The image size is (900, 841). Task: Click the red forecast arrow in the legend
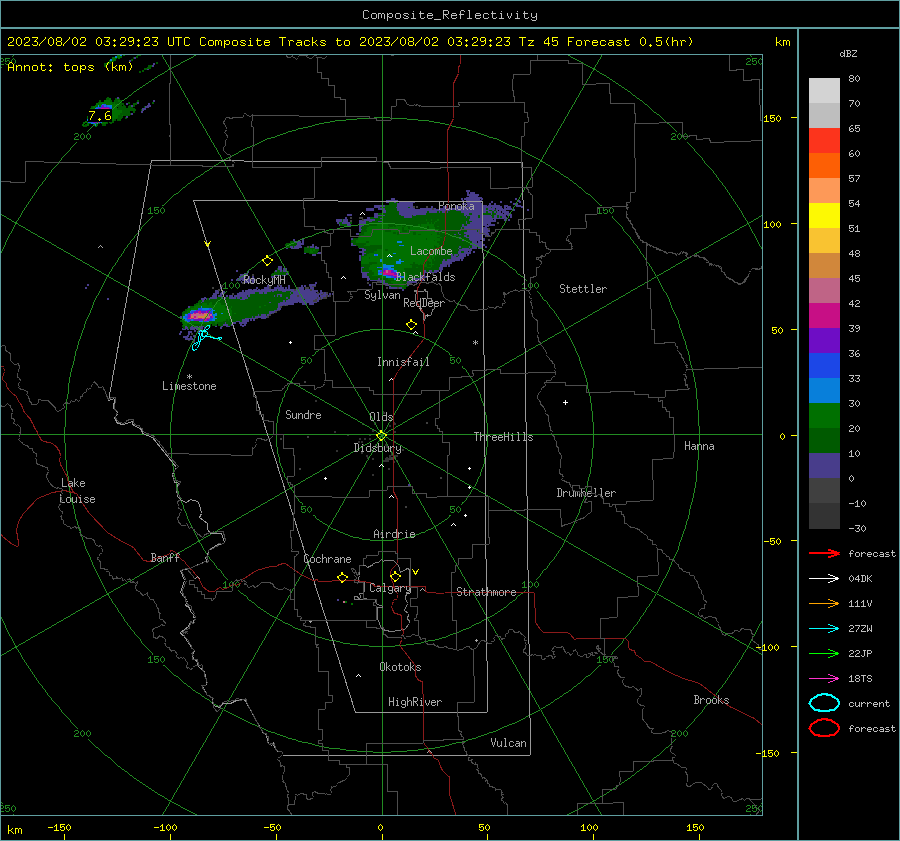[824, 553]
